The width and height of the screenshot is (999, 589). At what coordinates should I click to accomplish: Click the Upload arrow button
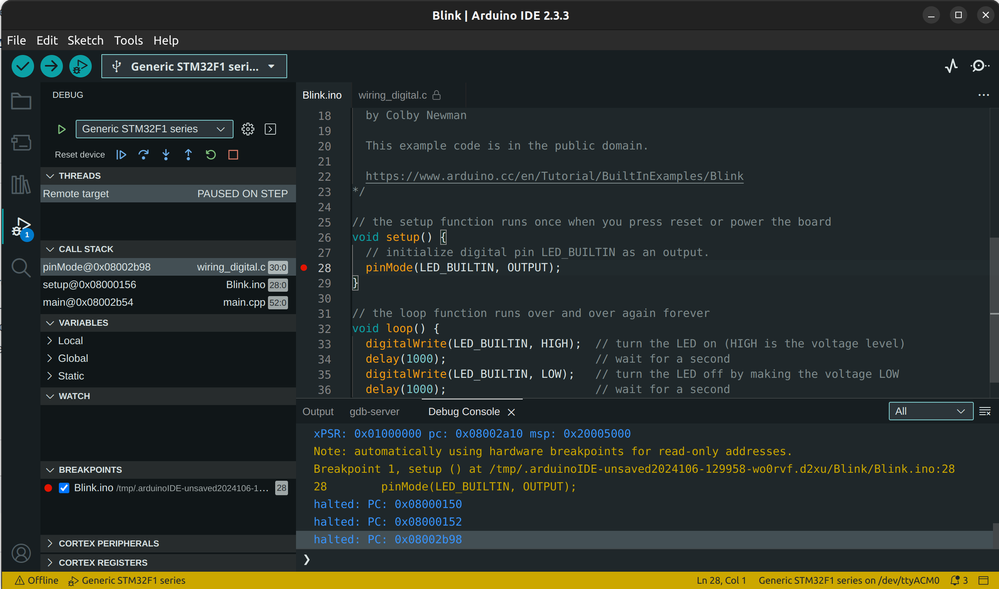51,66
